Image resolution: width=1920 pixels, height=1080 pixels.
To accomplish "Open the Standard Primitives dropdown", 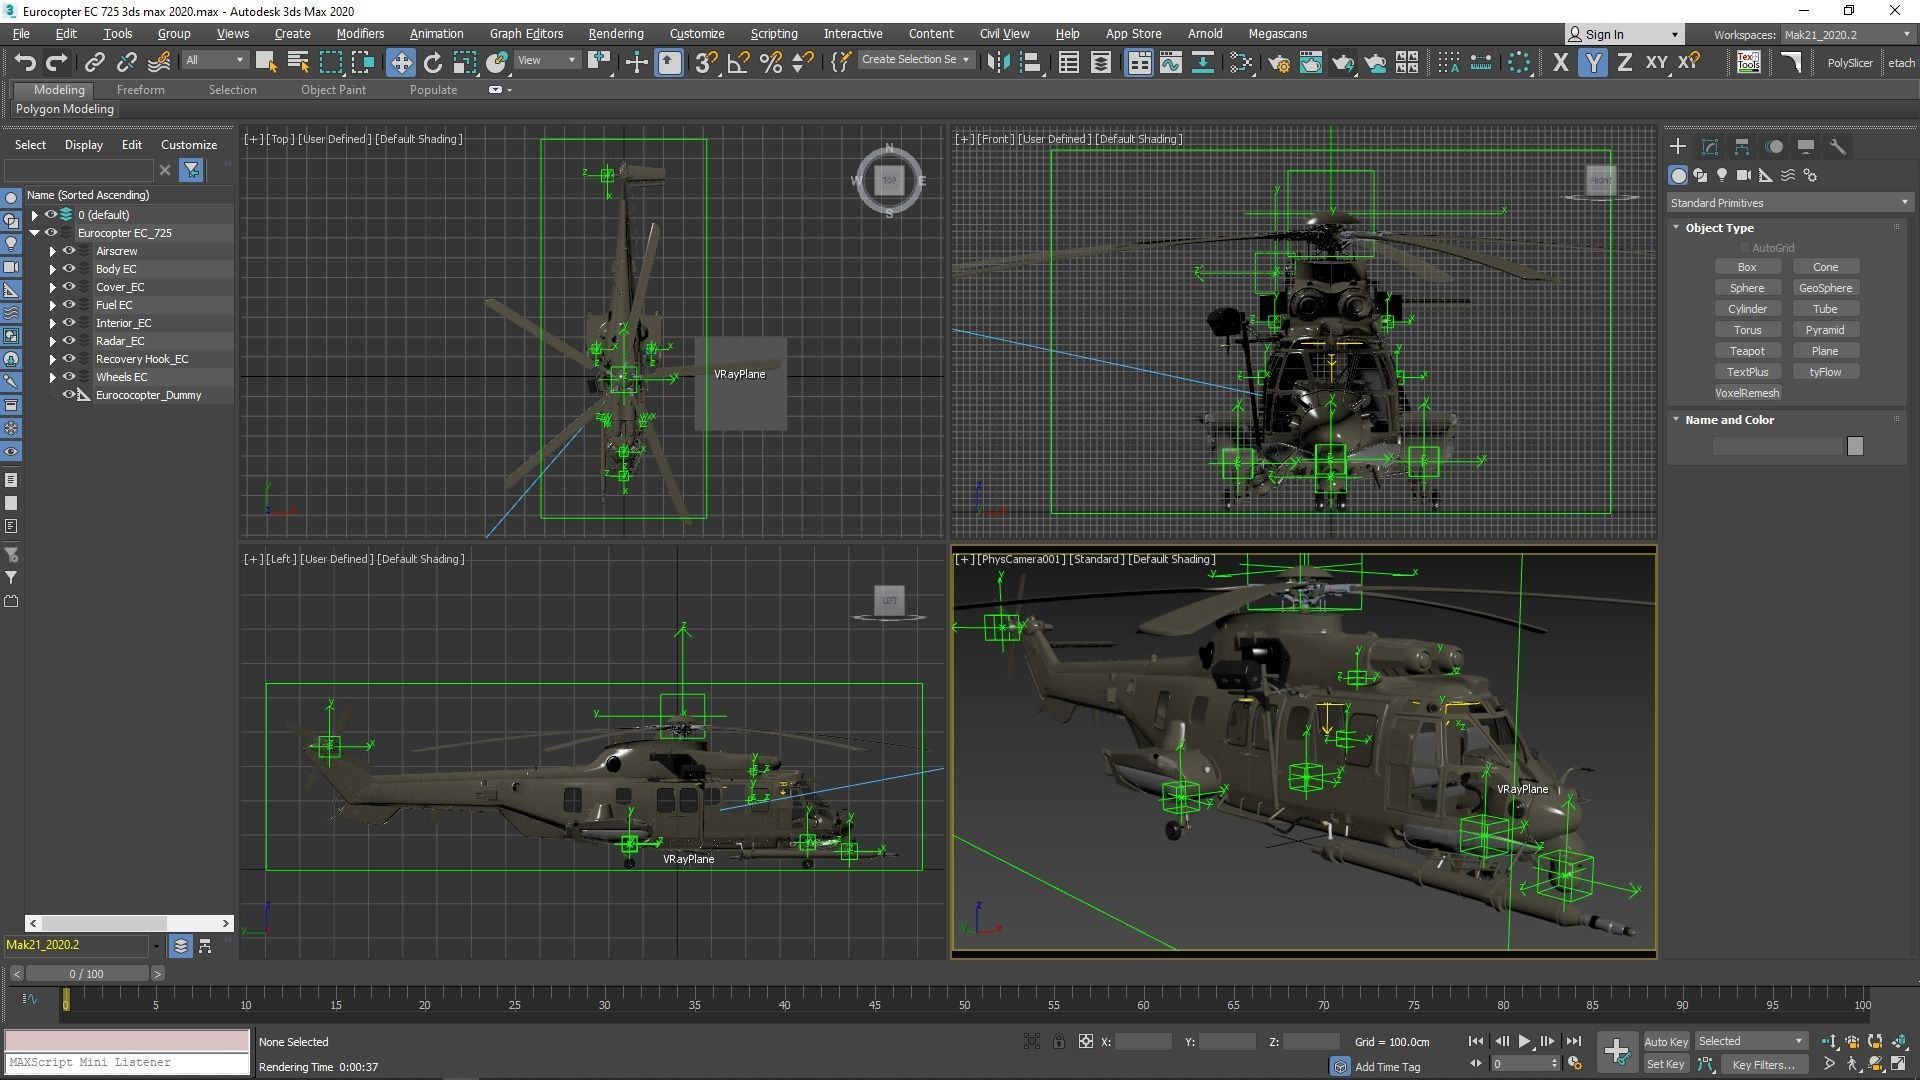I will (1788, 203).
